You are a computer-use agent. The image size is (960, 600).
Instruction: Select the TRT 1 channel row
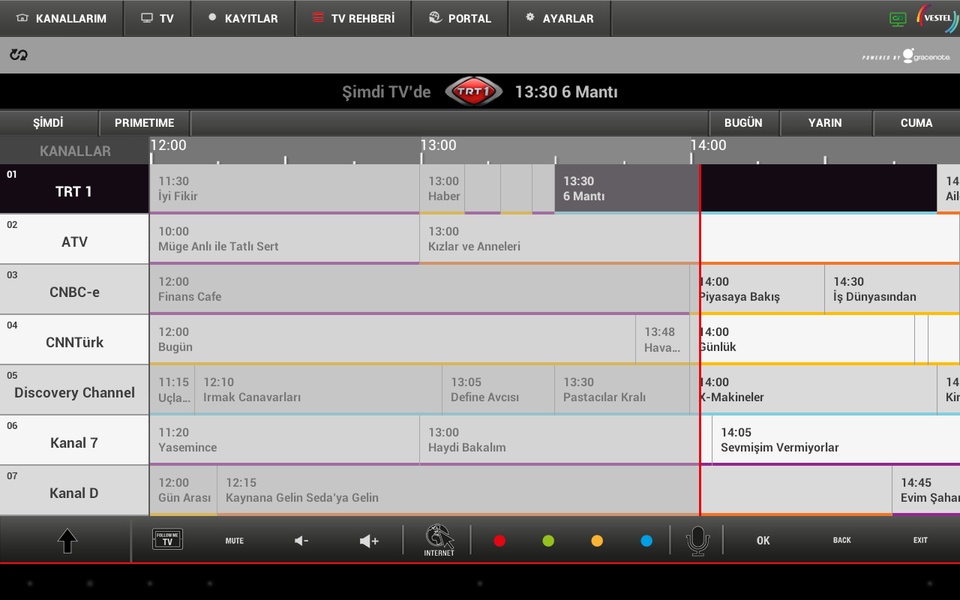[74, 189]
